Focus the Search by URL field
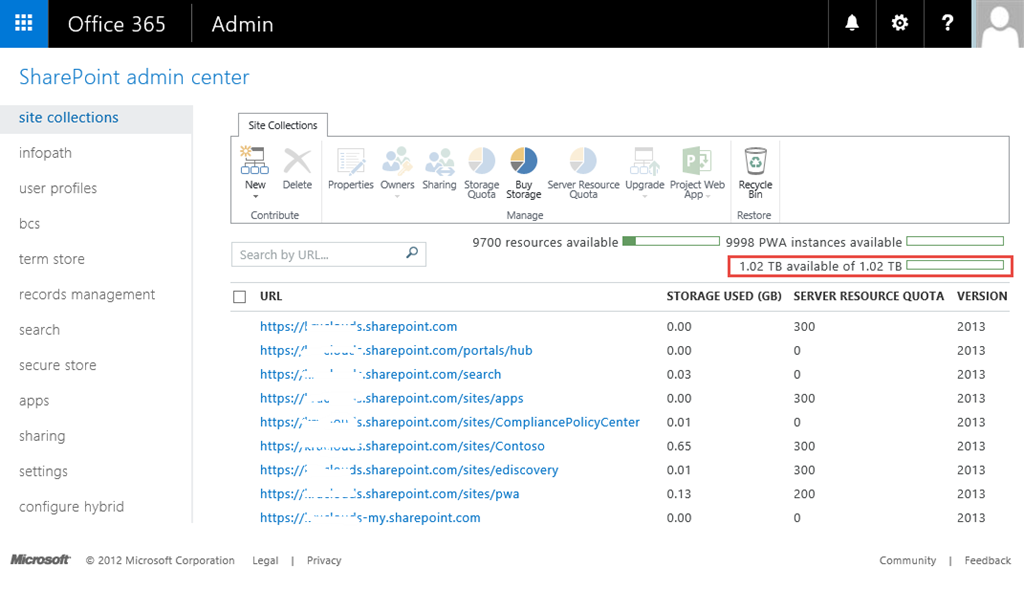This screenshot has height=611, width=1024. point(328,255)
